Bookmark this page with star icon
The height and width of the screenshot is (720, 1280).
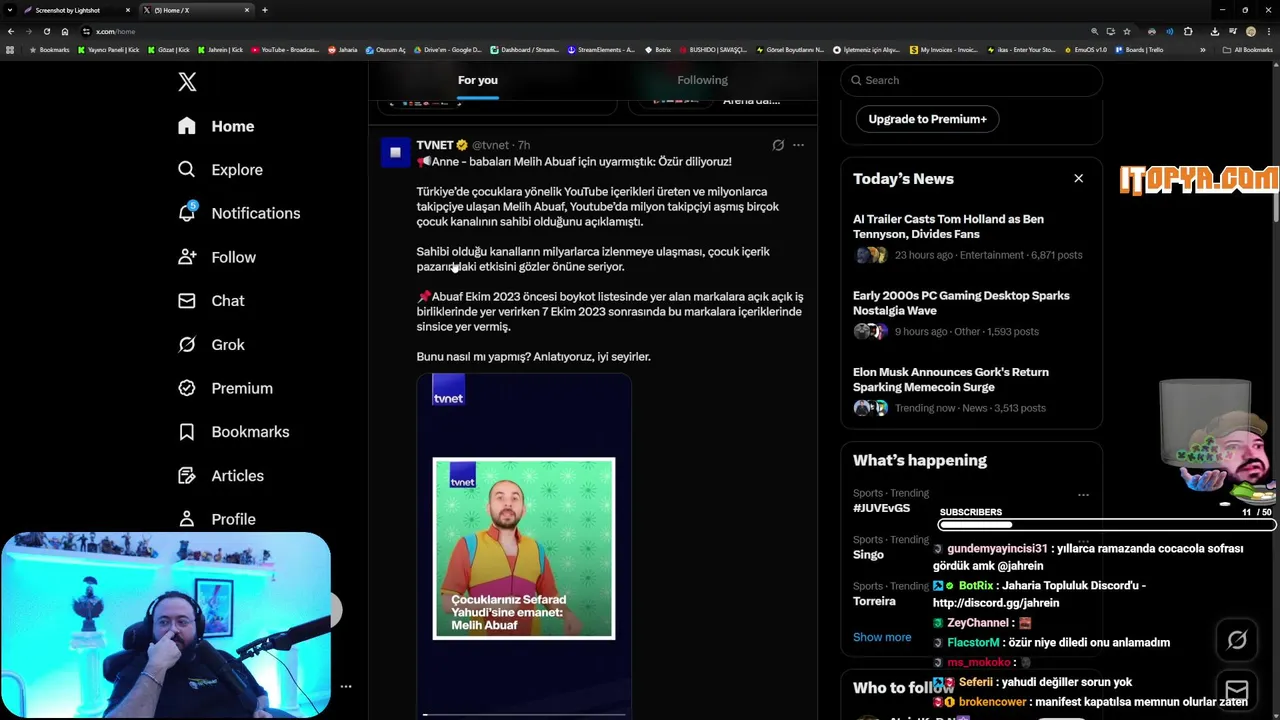[x=1127, y=31]
